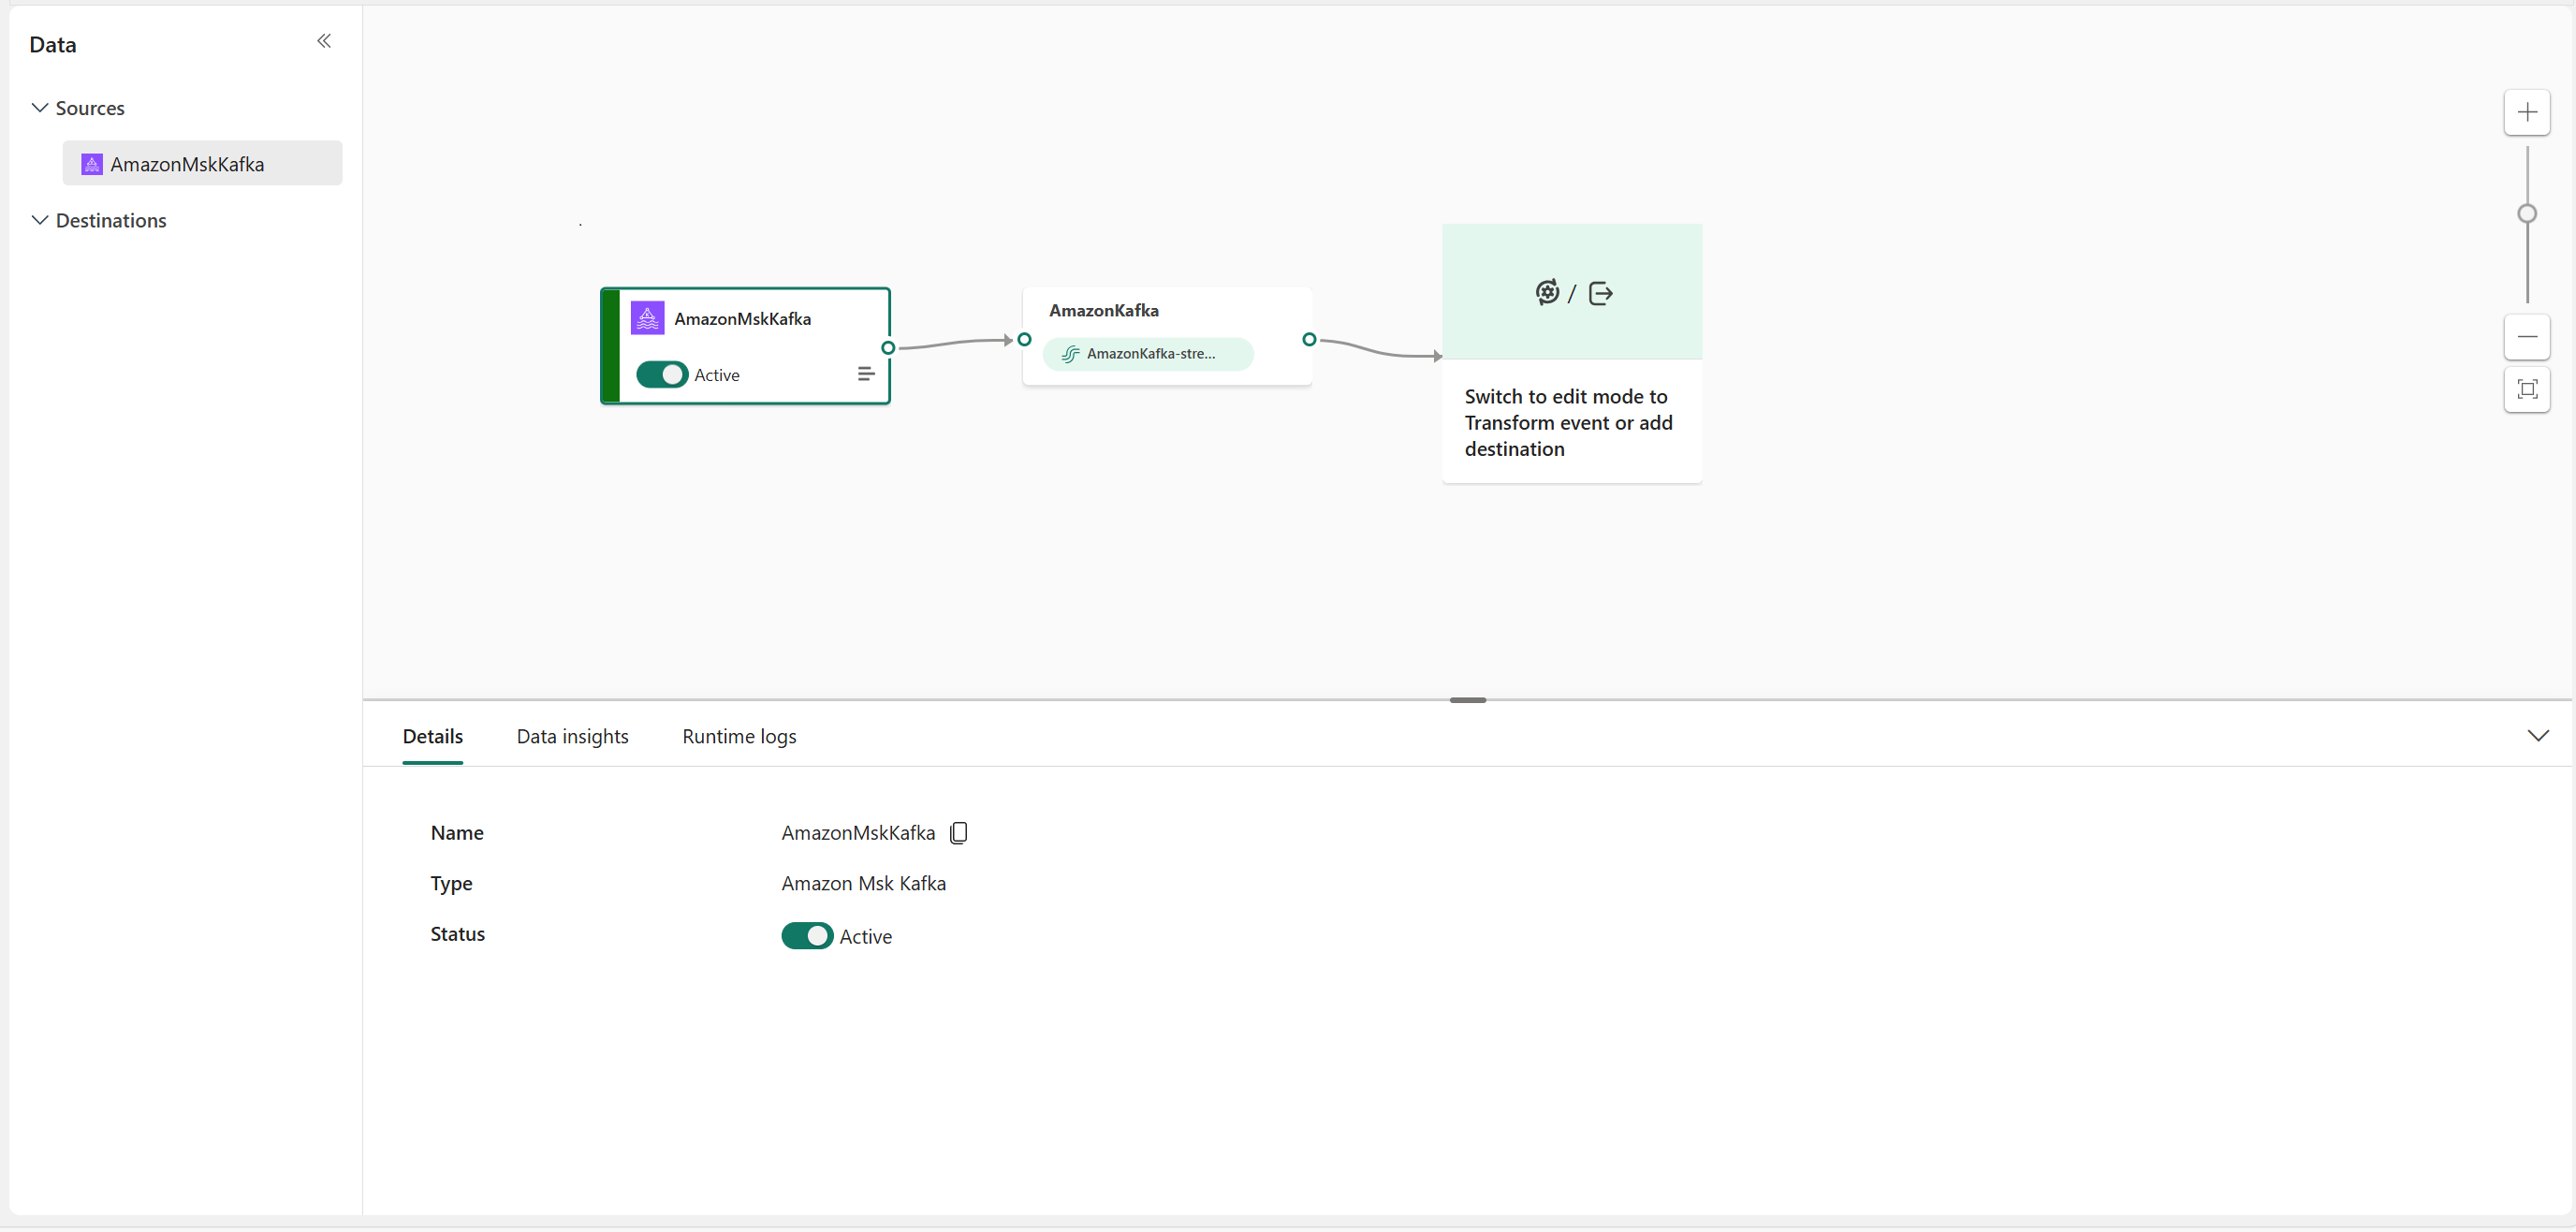The image size is (2576, 1232).
Task: Click the export/destination icon on transform node
Action: (1599, 292)
